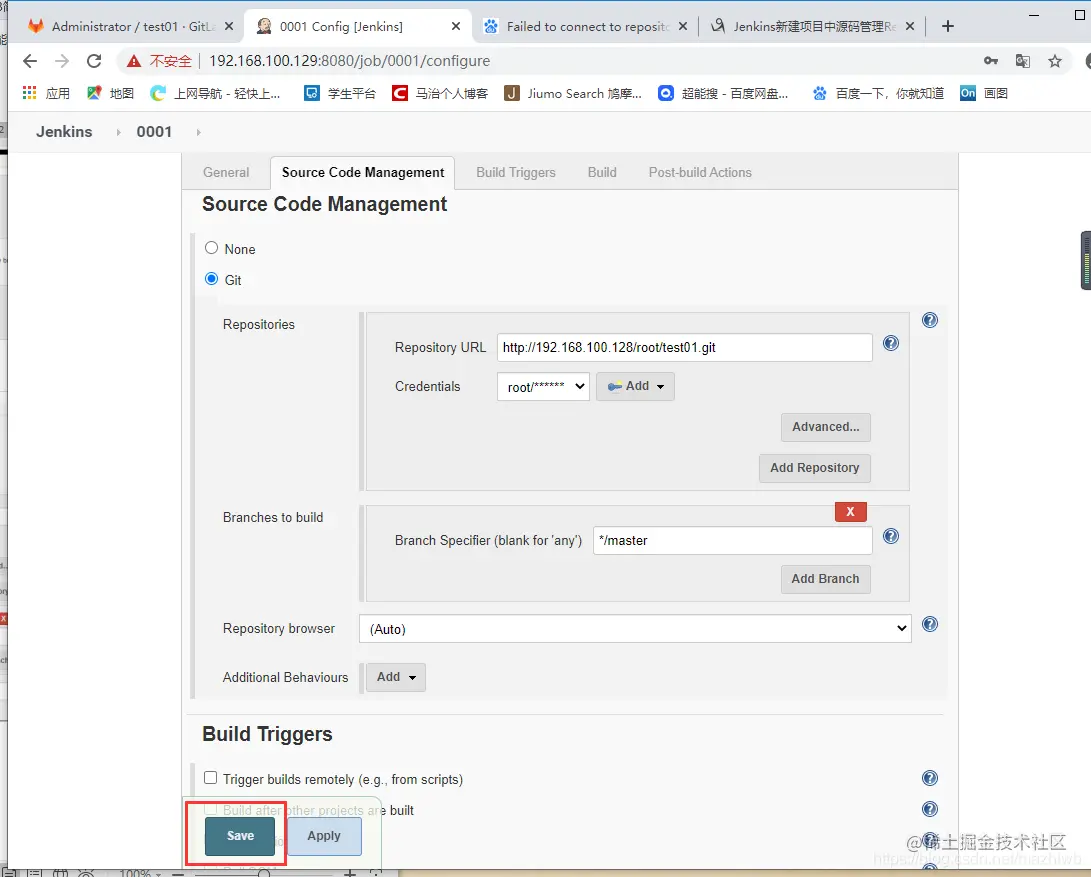1091x877 pixels.
Task: Open the Repository browser (Auto) dropdown
Action: click(x=635, y=629)
